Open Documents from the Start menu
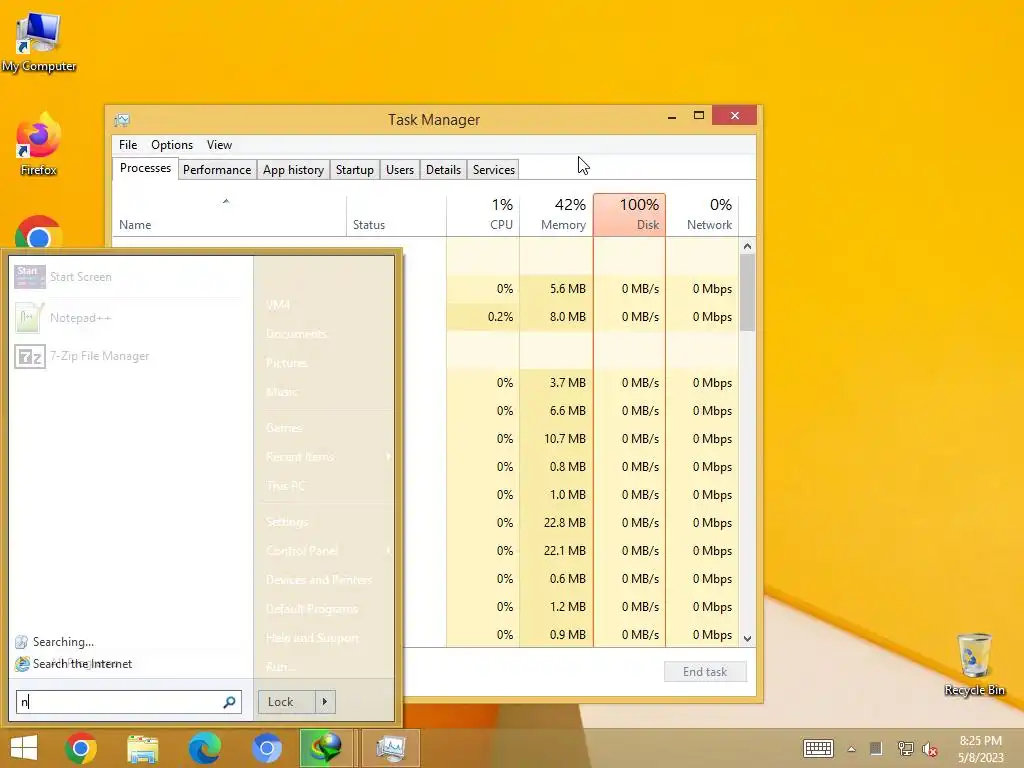Viewport: 1024px width, 768px height. coord(296,334)
